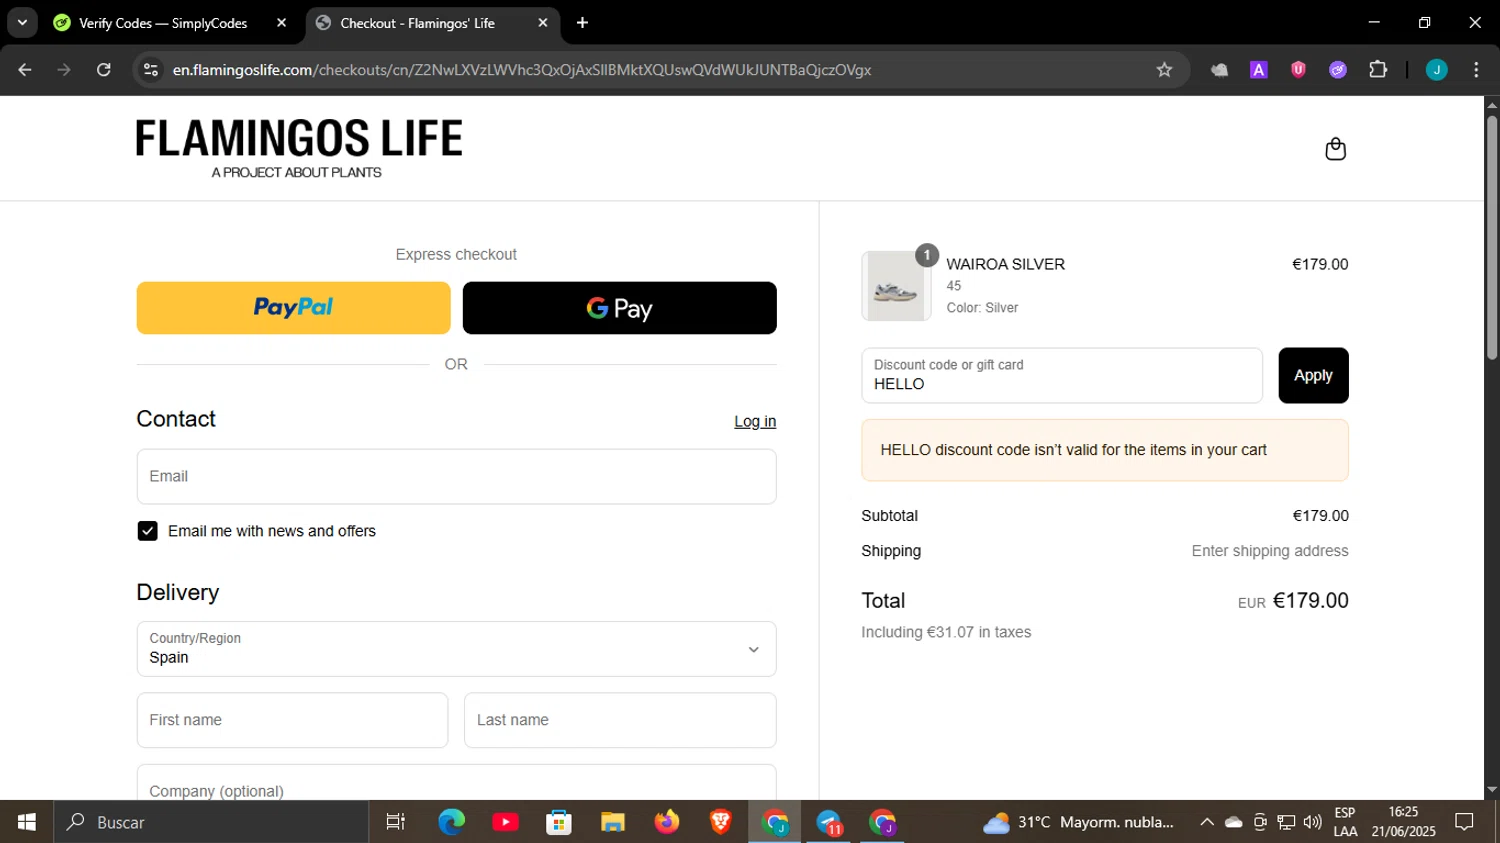Open File Explorer from taskbar
Viewport: 1500px width, 843px height.
click(613, 822)
